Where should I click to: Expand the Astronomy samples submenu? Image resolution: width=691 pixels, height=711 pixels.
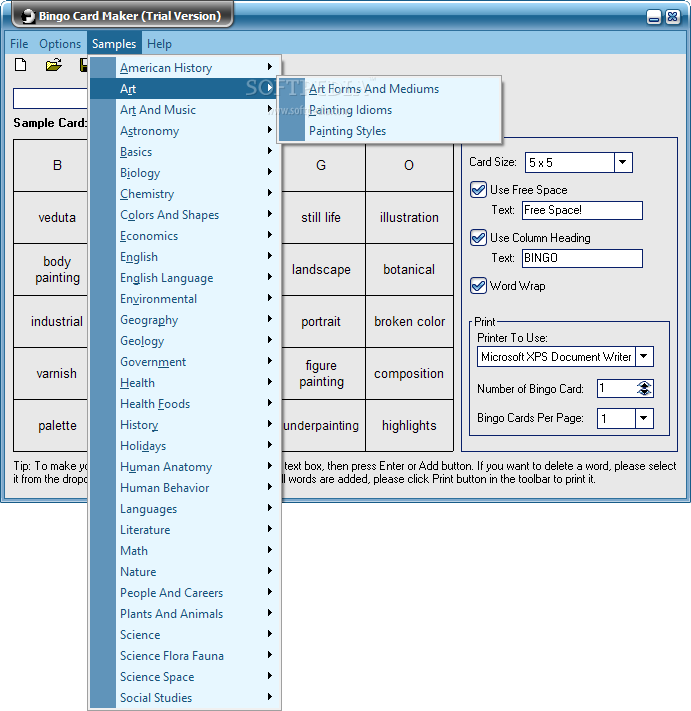click(150, 131)
